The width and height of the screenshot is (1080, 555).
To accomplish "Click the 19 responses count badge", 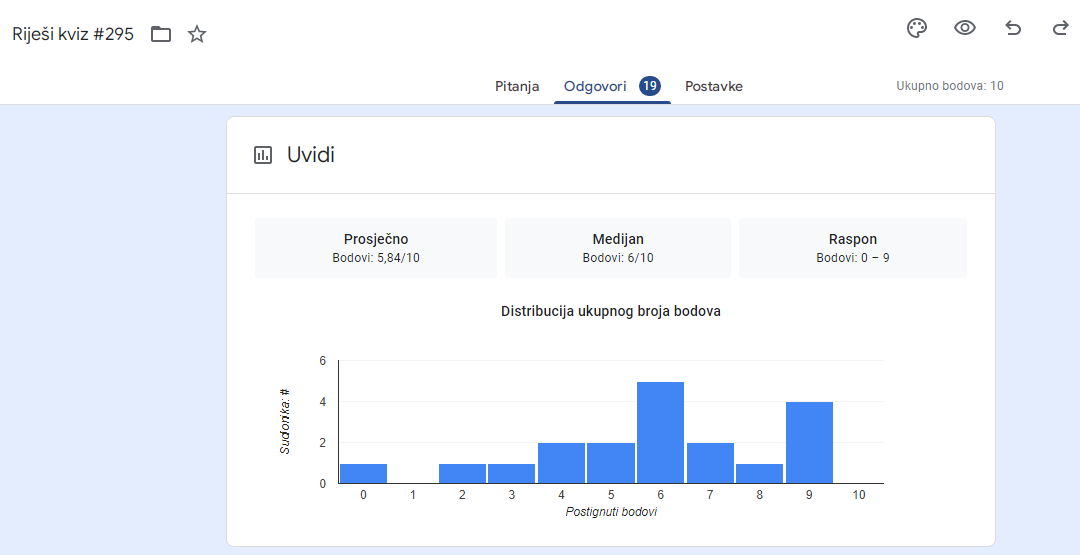I will pos(650,86).
